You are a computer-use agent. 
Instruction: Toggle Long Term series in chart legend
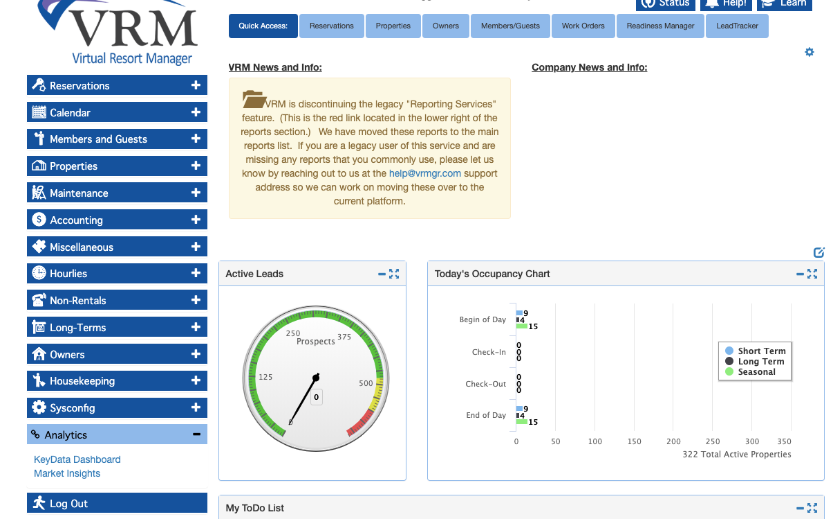[x=755, y=361]
